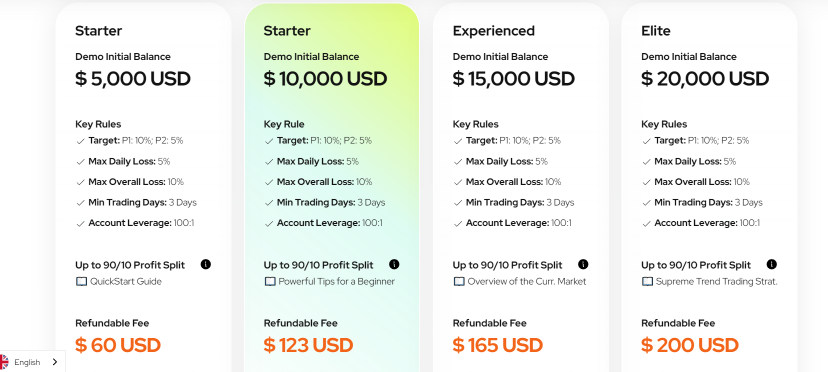Click info icon on Experienced plan card
828x372 pixels.
[x=583, y=264]
